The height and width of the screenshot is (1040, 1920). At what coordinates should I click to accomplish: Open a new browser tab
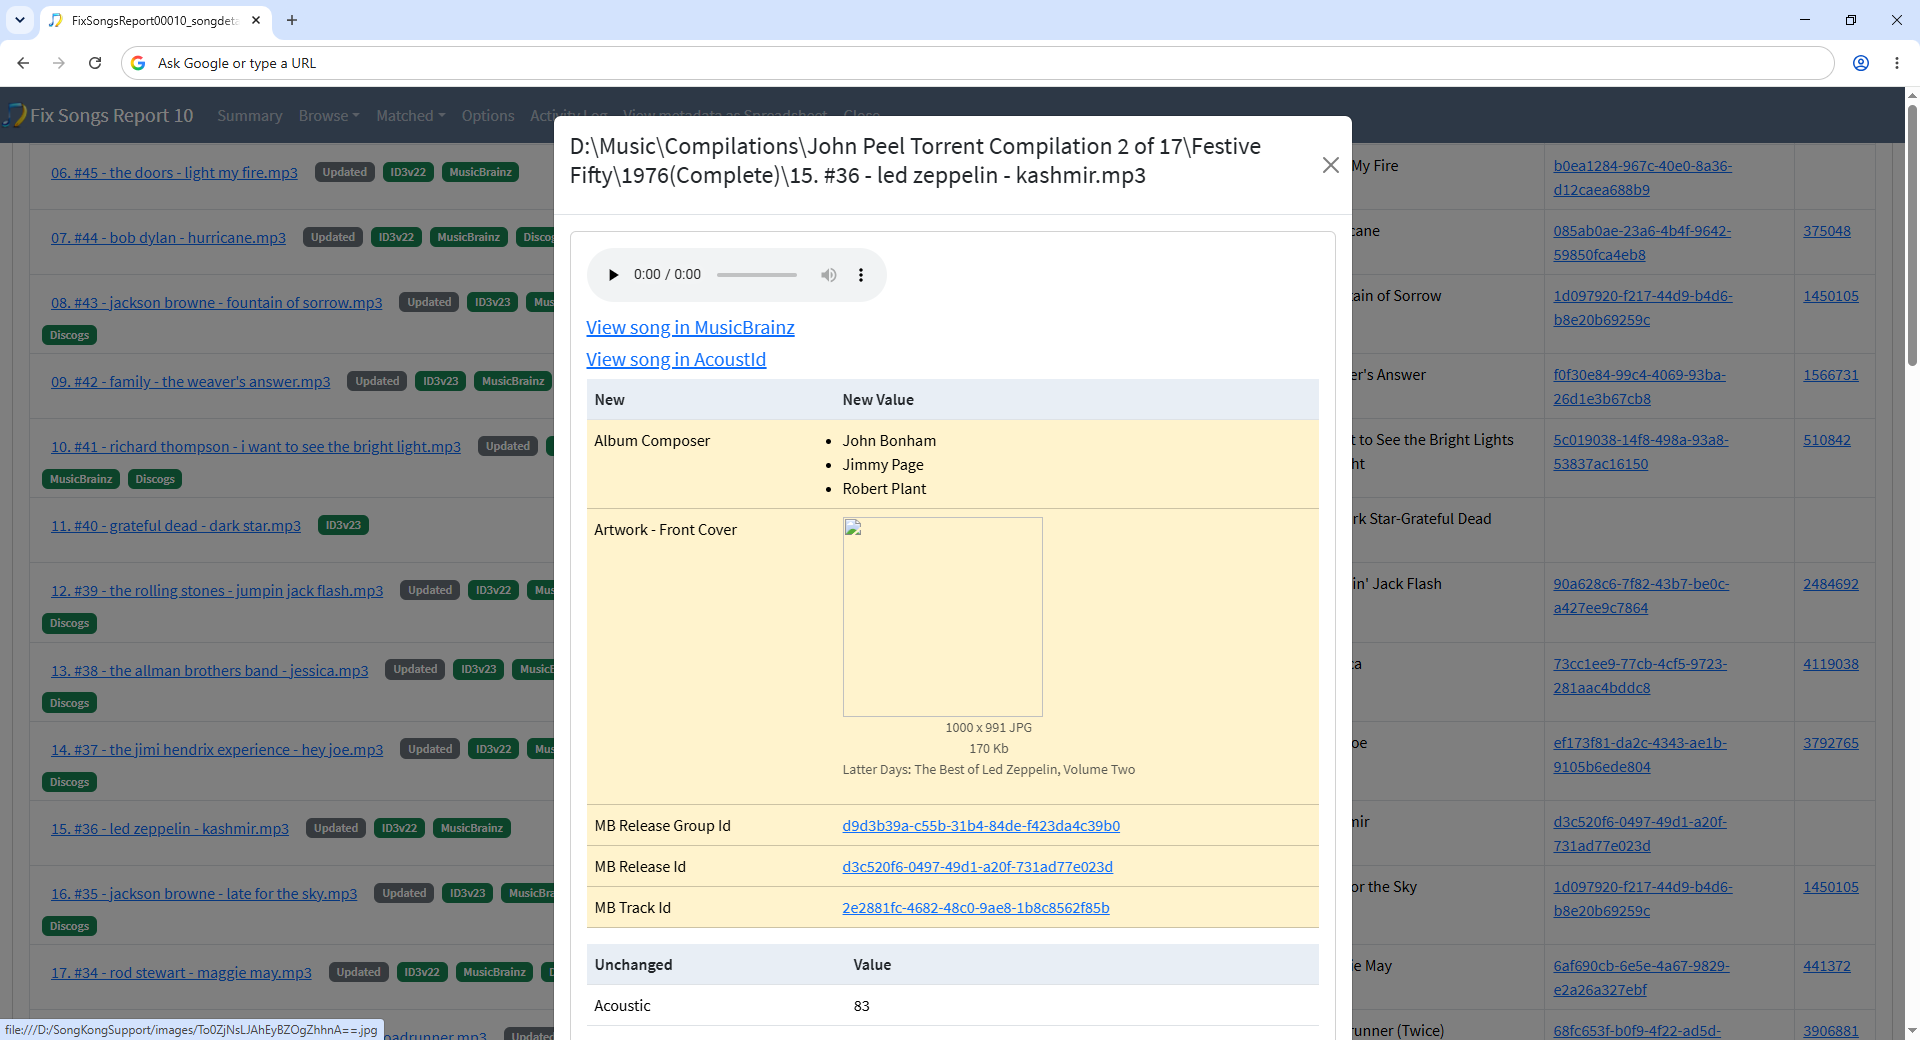click(x=292, y=20)
